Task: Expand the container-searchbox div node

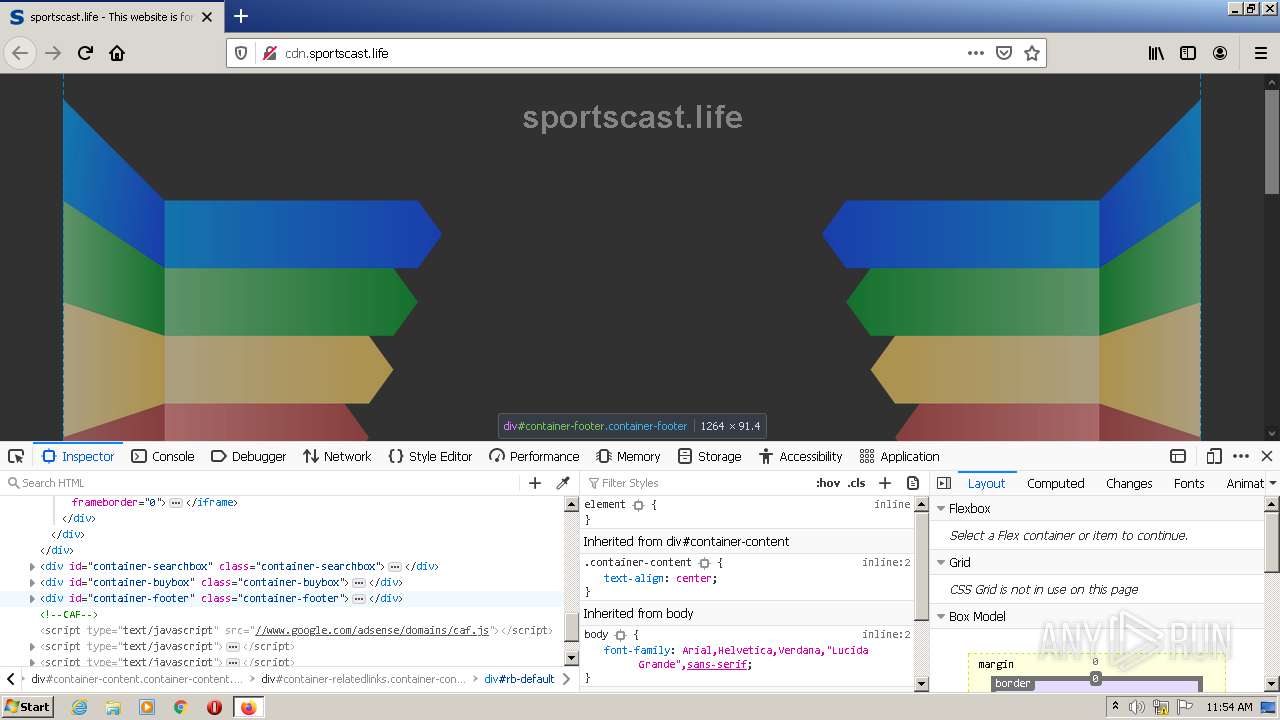Action: [x=32, y=567]
